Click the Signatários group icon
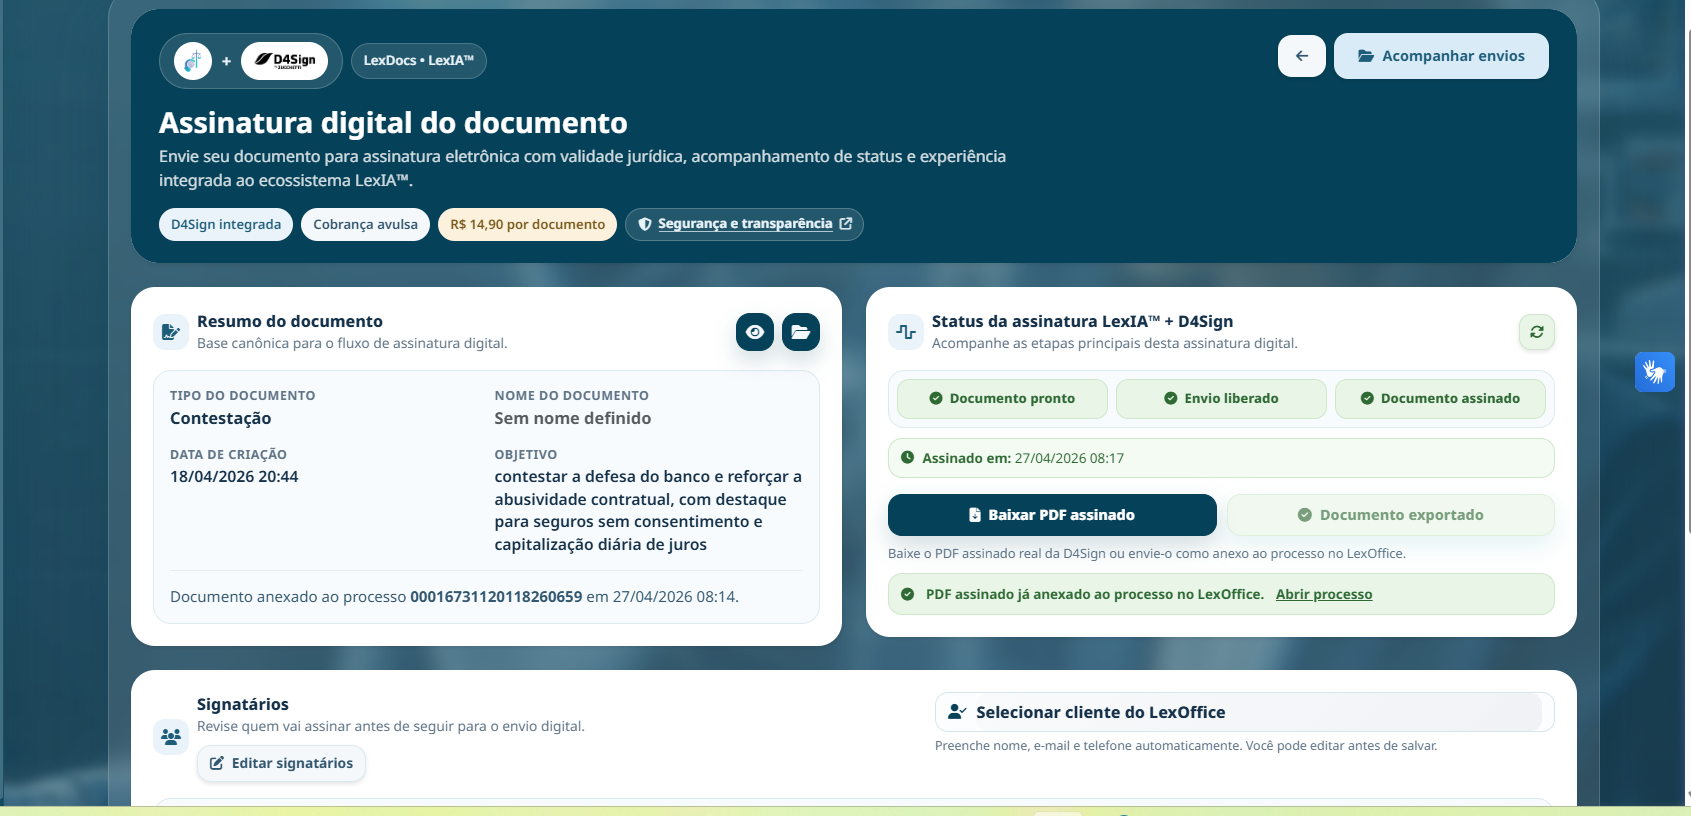 [171, 737]
